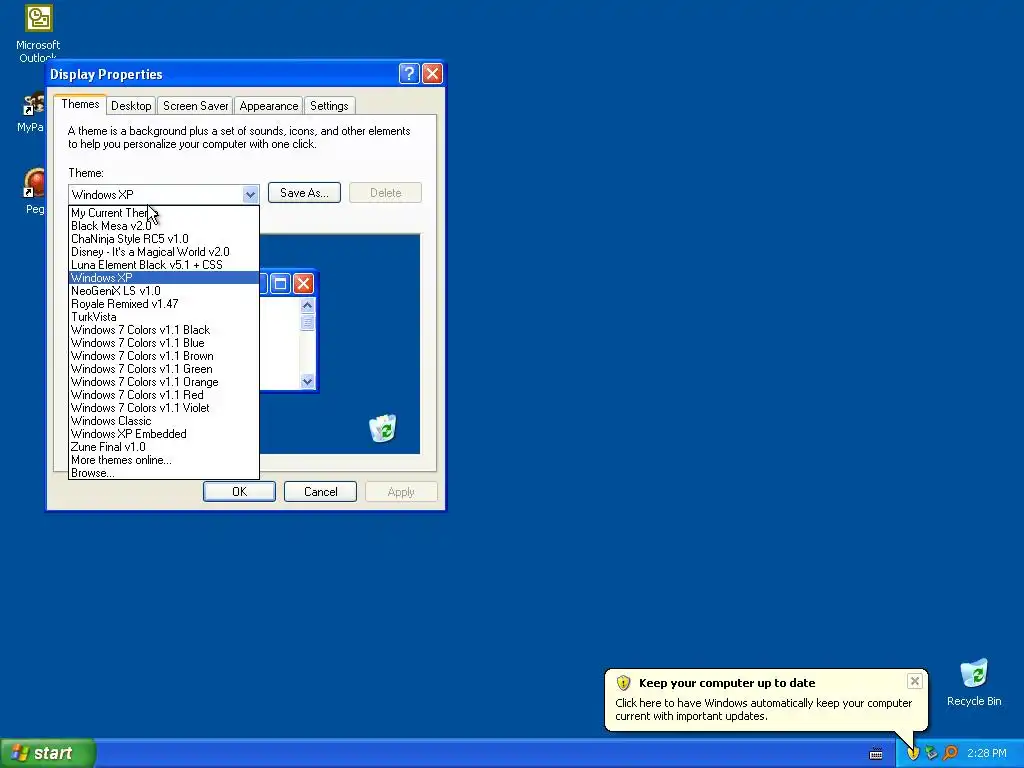
Task: Select Luna Element Black v5.1 + CSS
Action: click(163, 265)
